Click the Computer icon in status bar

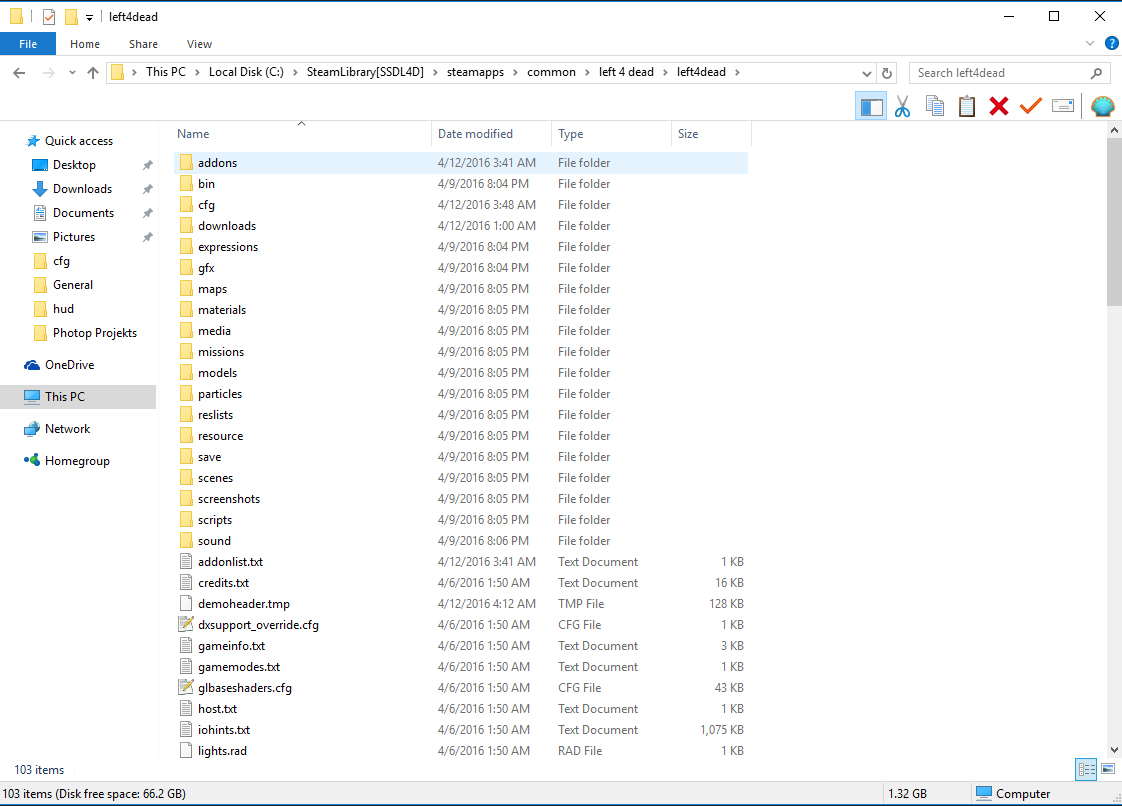tap(984, 793)
